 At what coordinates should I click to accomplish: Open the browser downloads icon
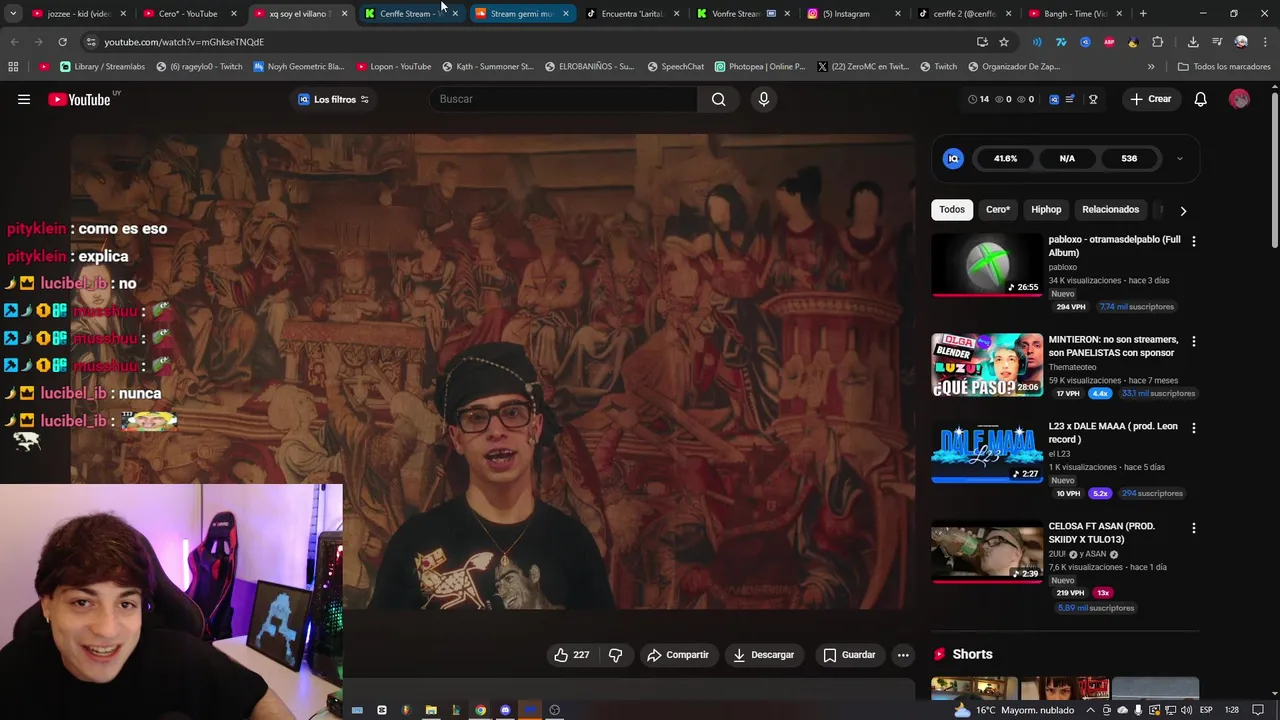[x=1193, y=42]
